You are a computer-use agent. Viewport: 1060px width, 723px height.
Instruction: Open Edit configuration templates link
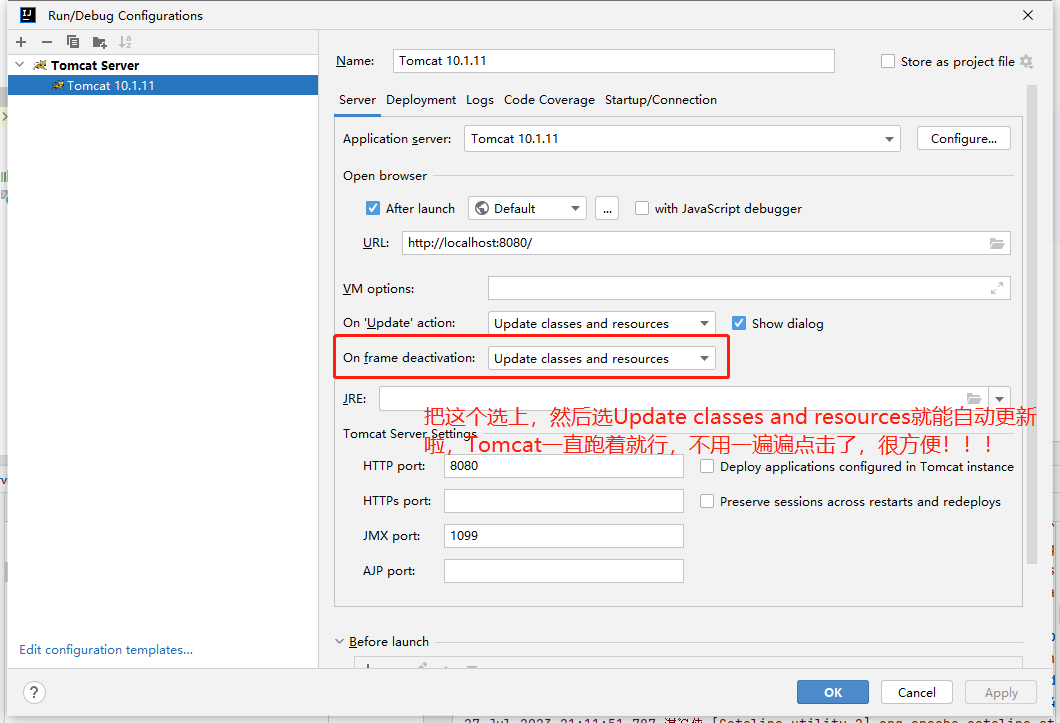[x=106, y=649]
